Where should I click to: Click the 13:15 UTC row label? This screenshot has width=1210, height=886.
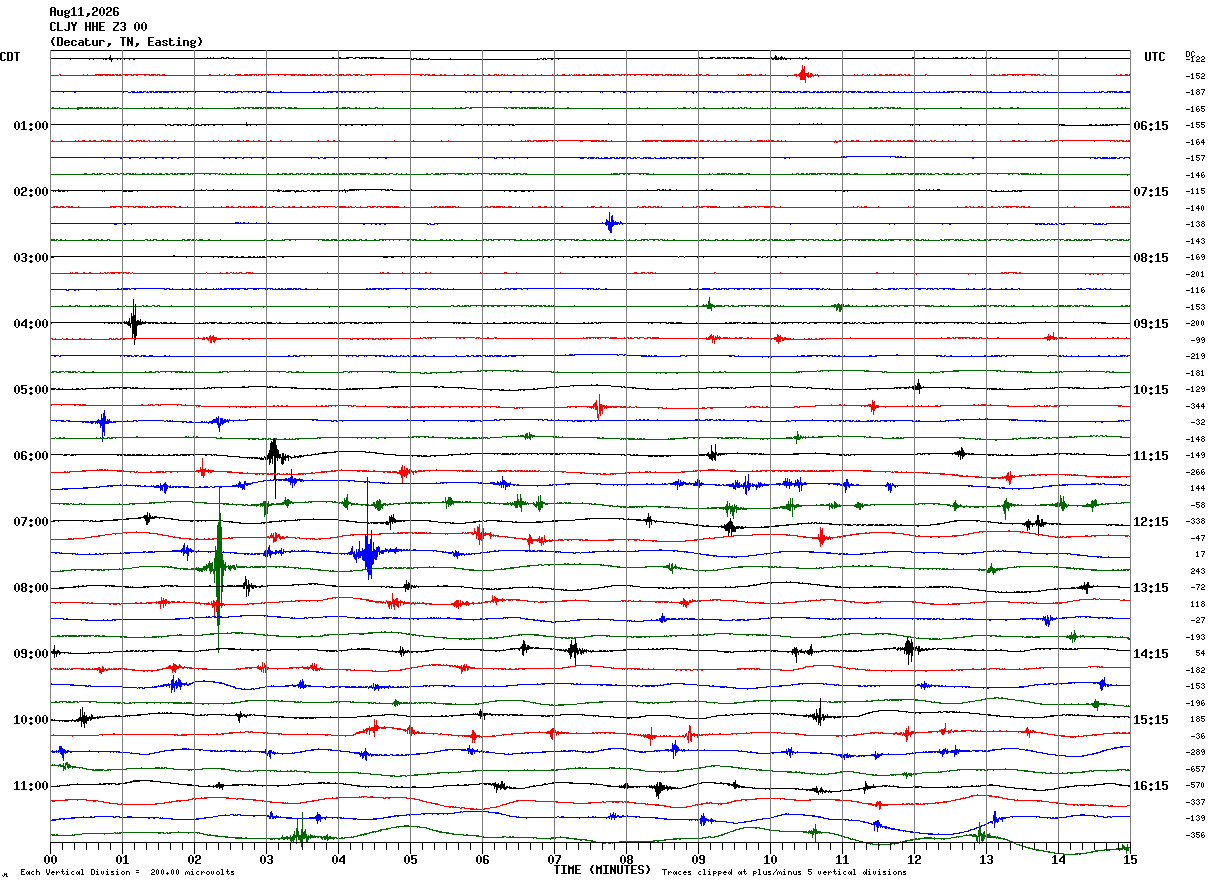pos(1151,588)
